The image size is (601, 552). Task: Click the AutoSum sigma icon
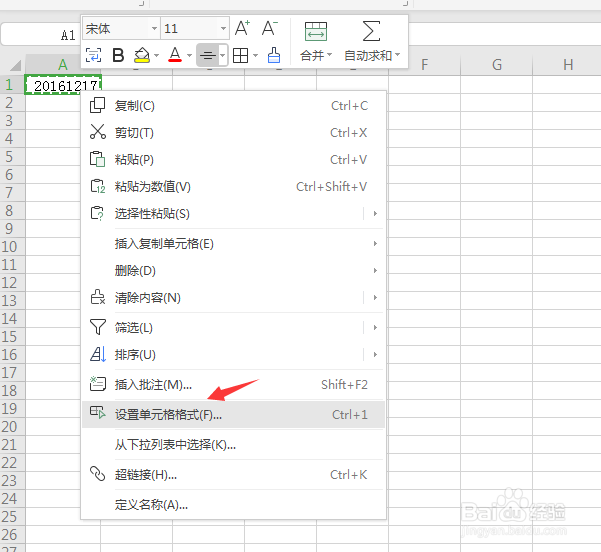(x=371, y=31)
